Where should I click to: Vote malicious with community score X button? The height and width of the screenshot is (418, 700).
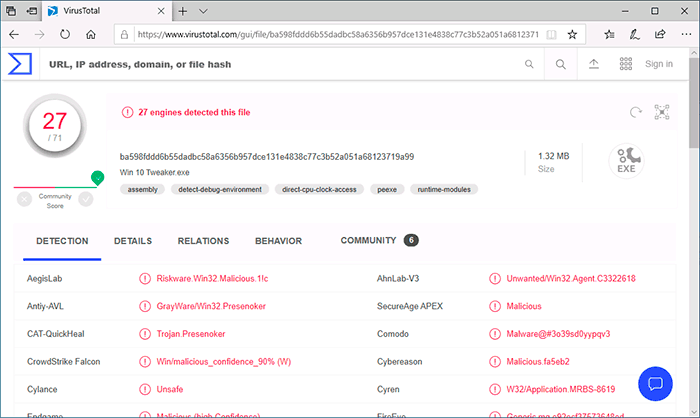[x=24, y=199]
